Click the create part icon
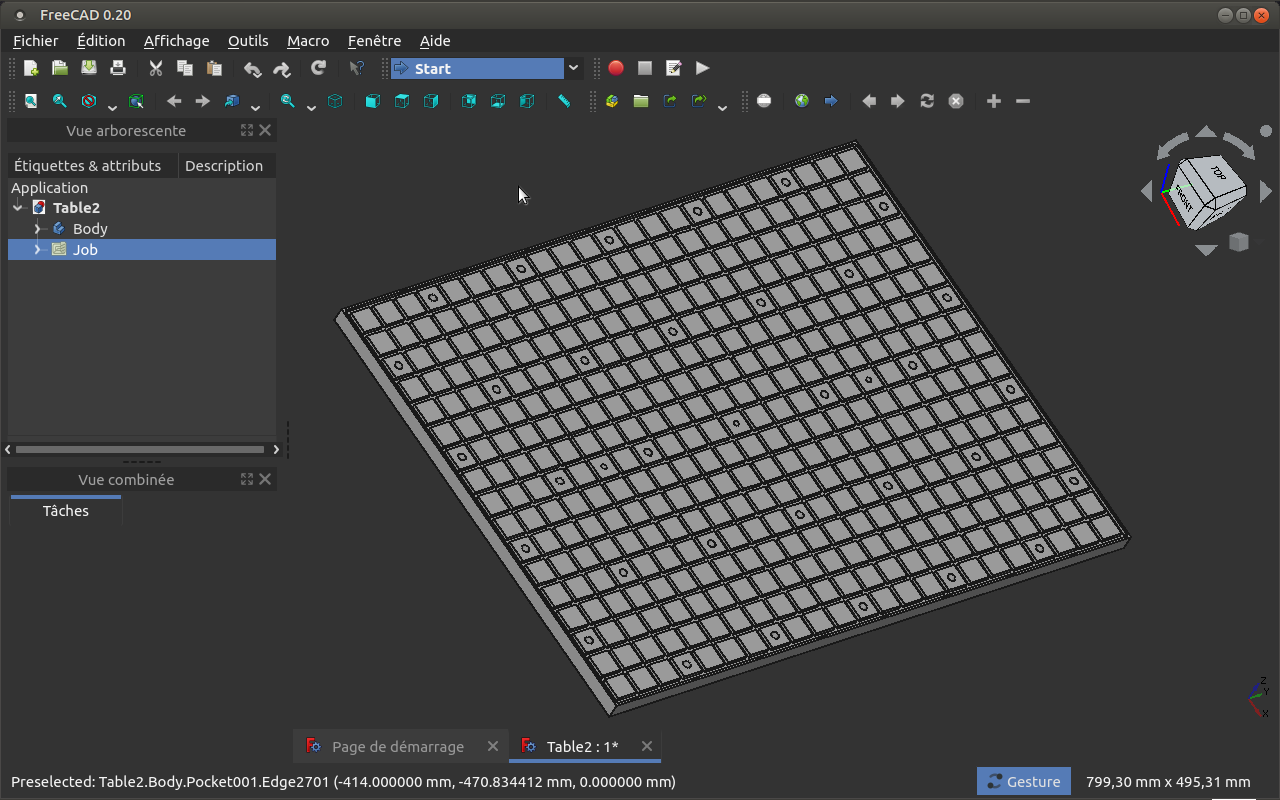Screen dimensions: 1280x800 coord(612,101)
